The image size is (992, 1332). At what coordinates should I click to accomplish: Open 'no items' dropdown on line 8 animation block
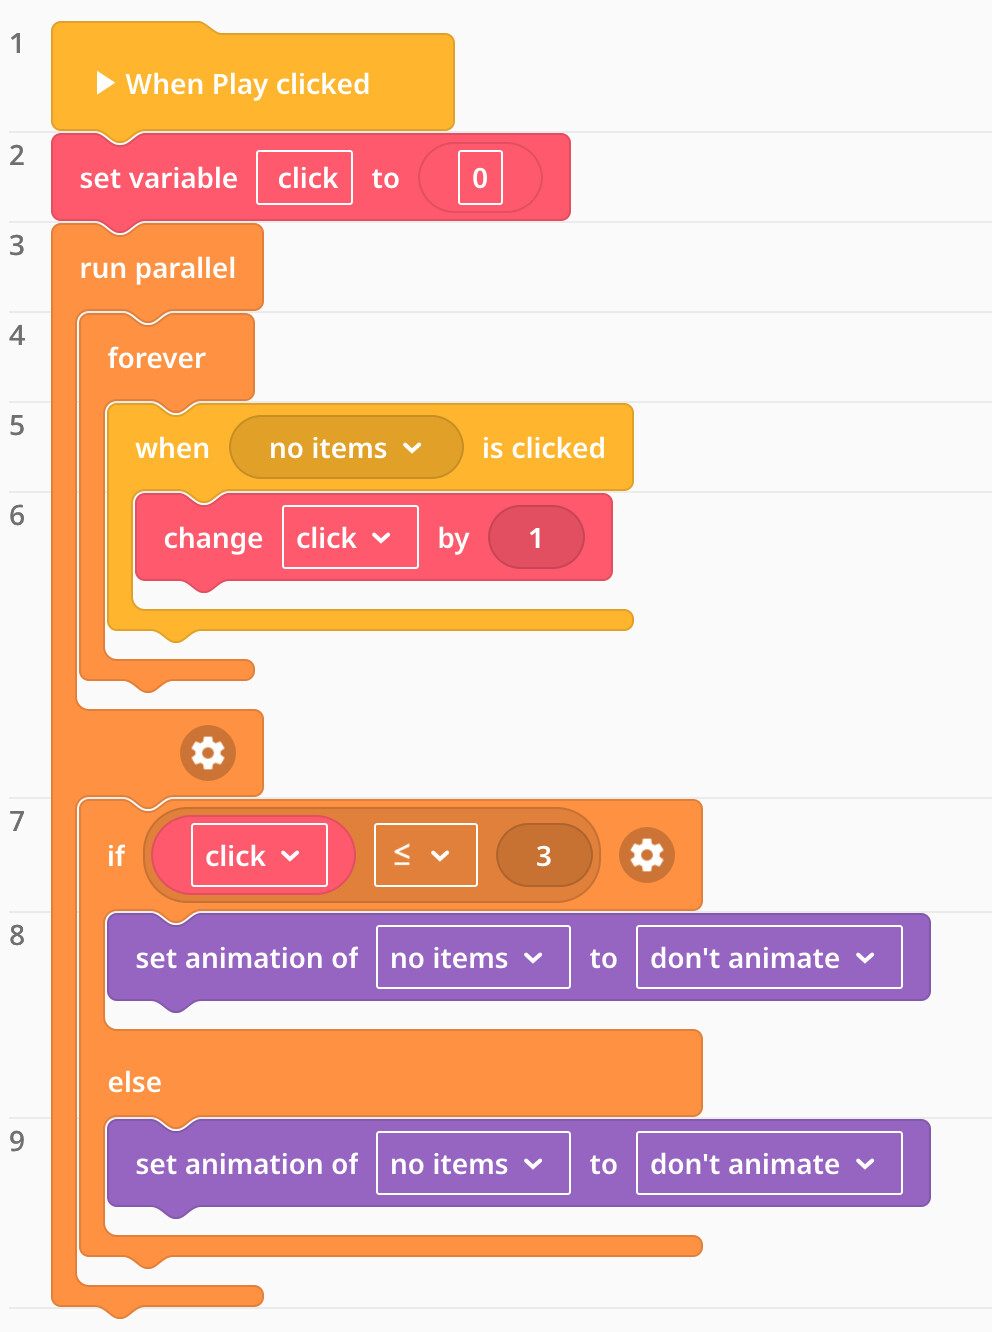click(473, 958)
